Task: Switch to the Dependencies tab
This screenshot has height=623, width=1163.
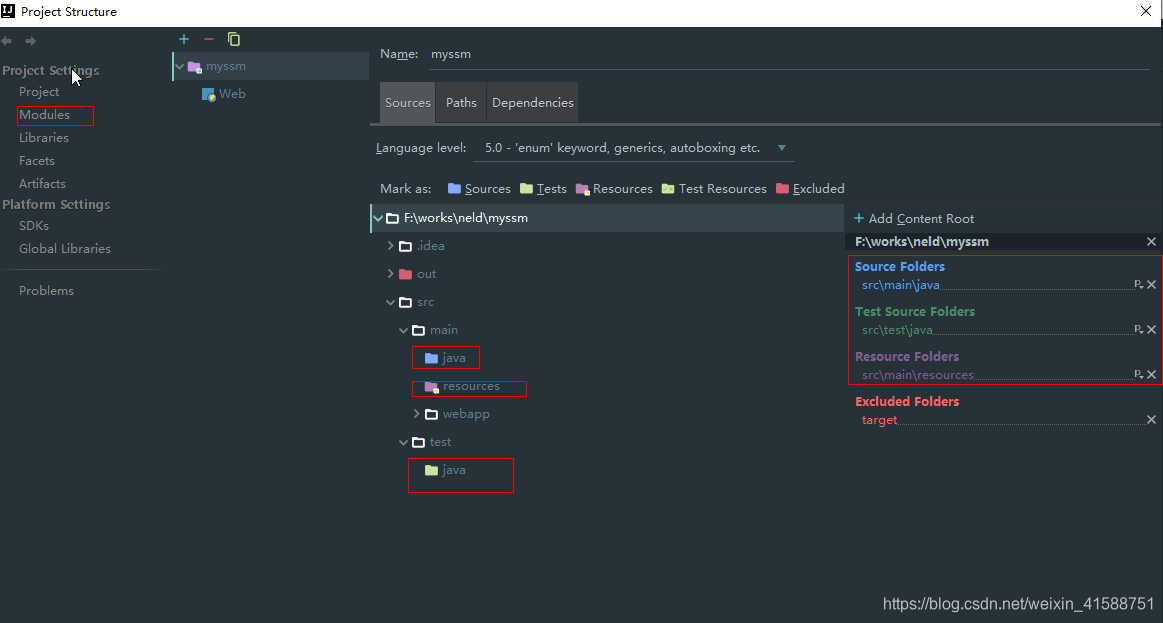Action: [x=532, y=101]
